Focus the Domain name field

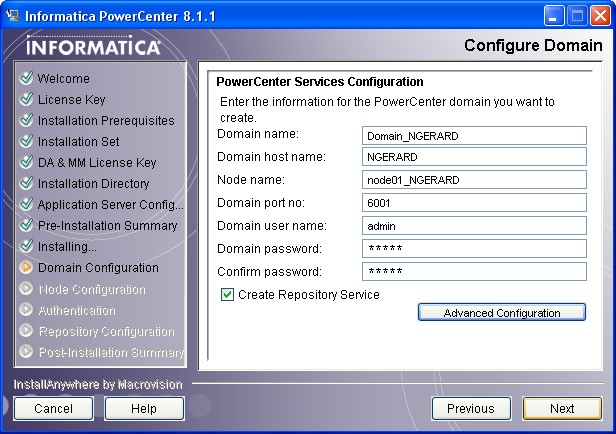coord(474,136)
